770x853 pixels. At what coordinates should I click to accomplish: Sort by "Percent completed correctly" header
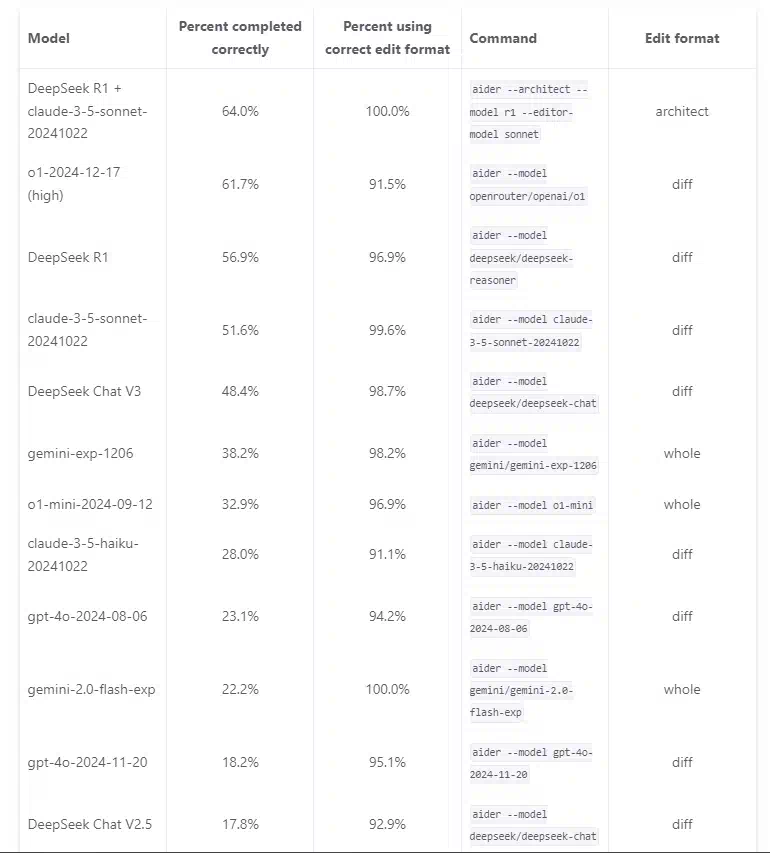240,38
